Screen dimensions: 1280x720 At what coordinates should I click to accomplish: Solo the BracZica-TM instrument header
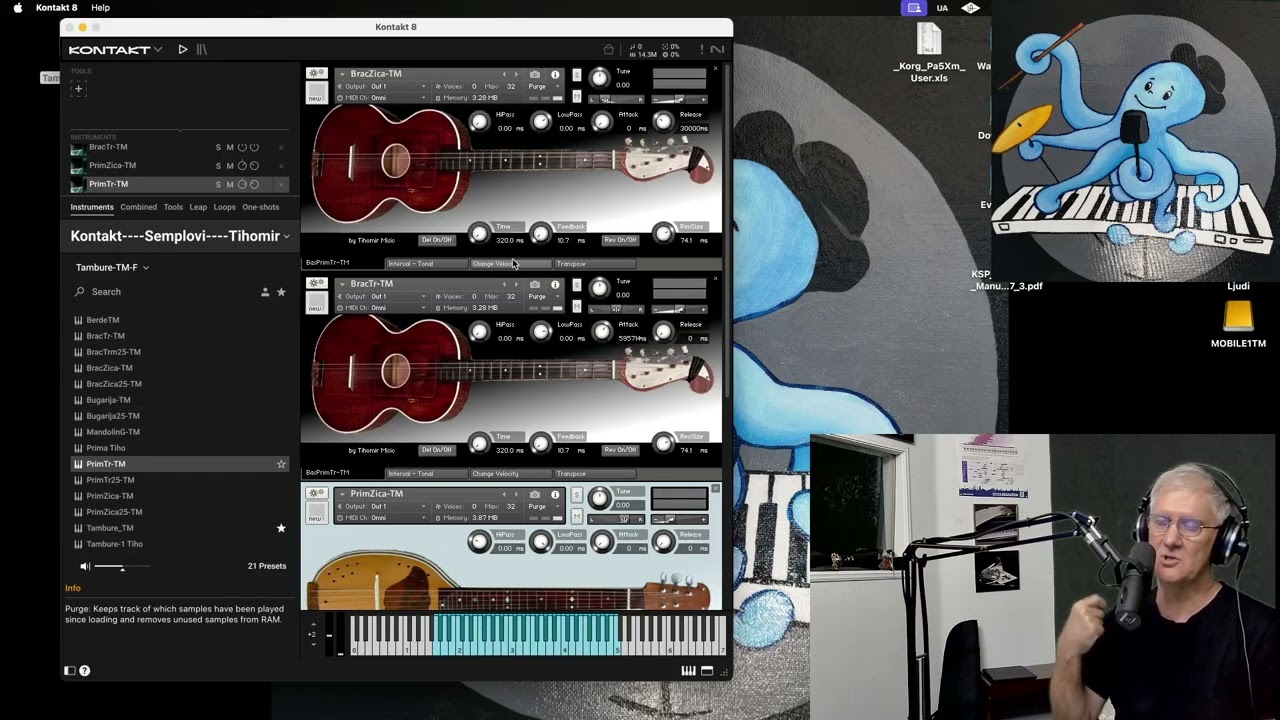pos(576,74)
